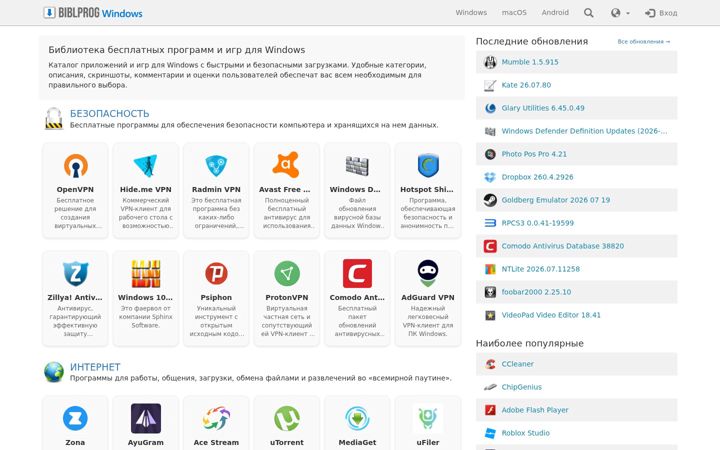Switch to the Android platform tab
Screen dimensions: 720x450
555,12
